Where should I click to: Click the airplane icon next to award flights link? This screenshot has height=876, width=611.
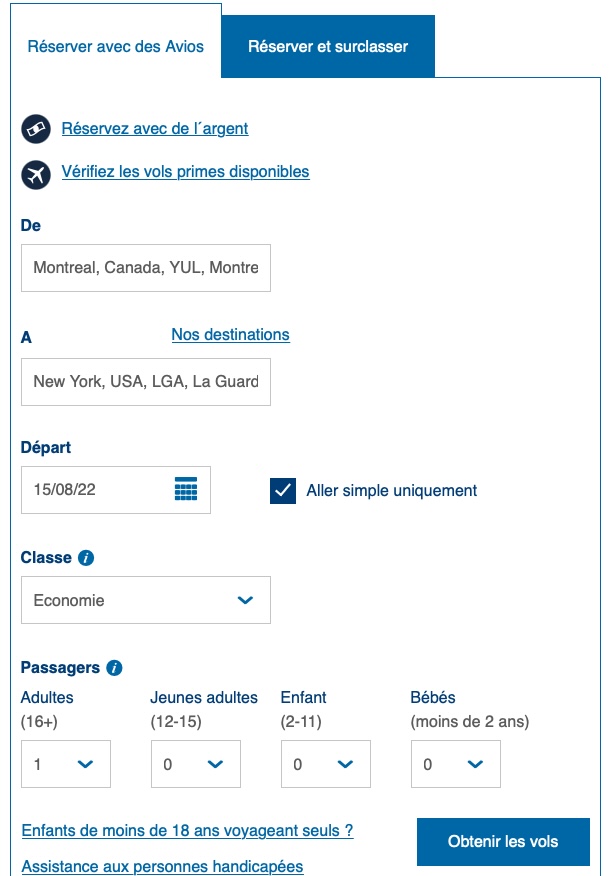(x=36, y=173)
